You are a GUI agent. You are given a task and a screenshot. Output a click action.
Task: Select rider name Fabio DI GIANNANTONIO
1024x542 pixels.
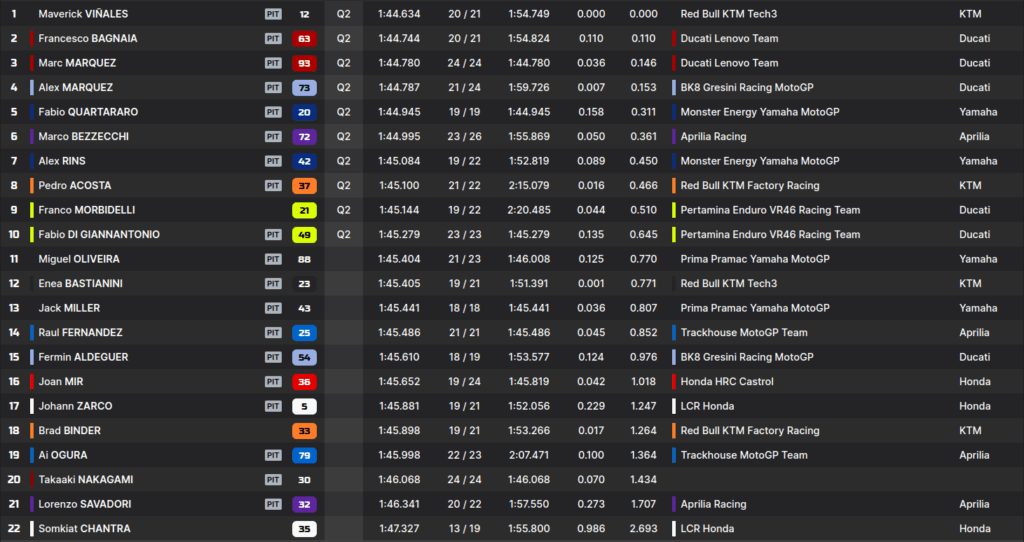(99, 234)
